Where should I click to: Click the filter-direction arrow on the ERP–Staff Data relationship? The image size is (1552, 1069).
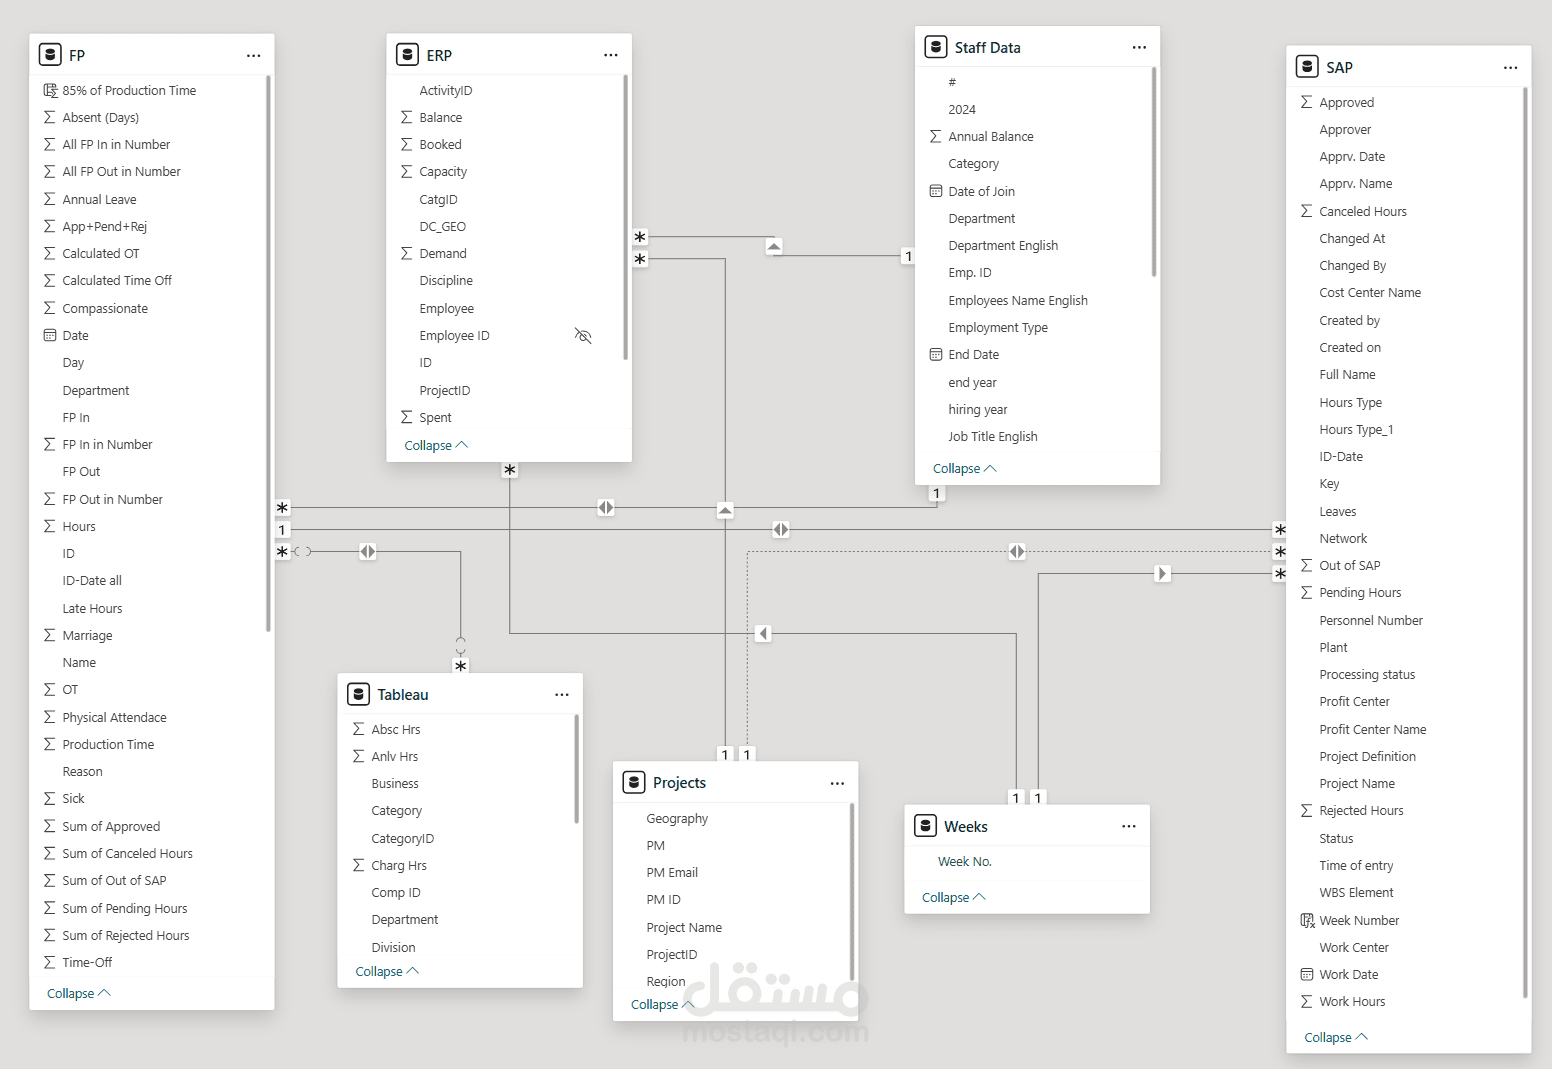click(774, 246)
